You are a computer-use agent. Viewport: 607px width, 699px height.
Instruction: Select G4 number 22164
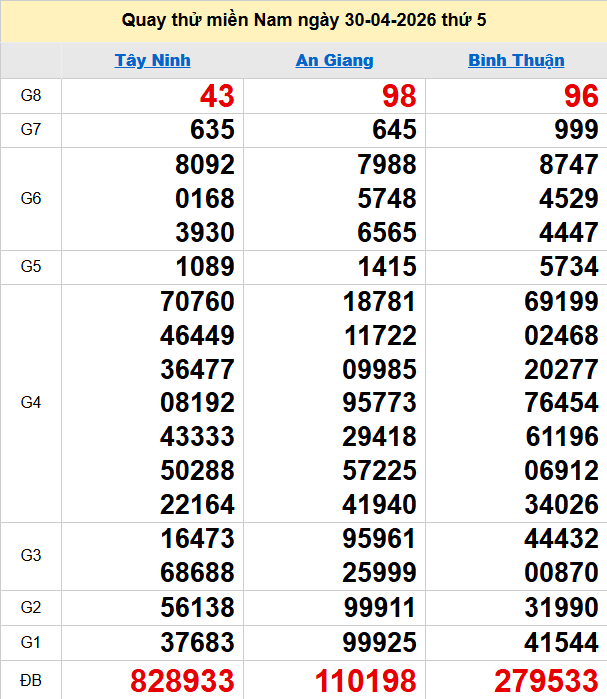pos(197,504)
